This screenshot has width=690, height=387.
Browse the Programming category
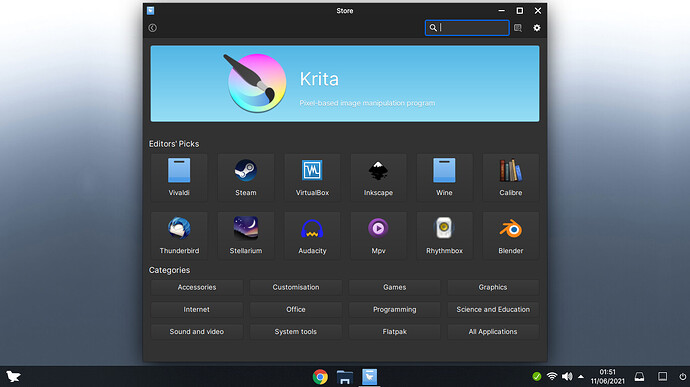395,310
